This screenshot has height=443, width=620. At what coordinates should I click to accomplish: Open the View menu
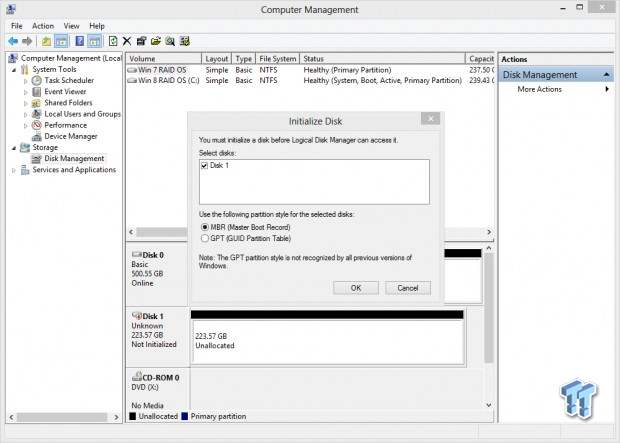tap(72, 26)
